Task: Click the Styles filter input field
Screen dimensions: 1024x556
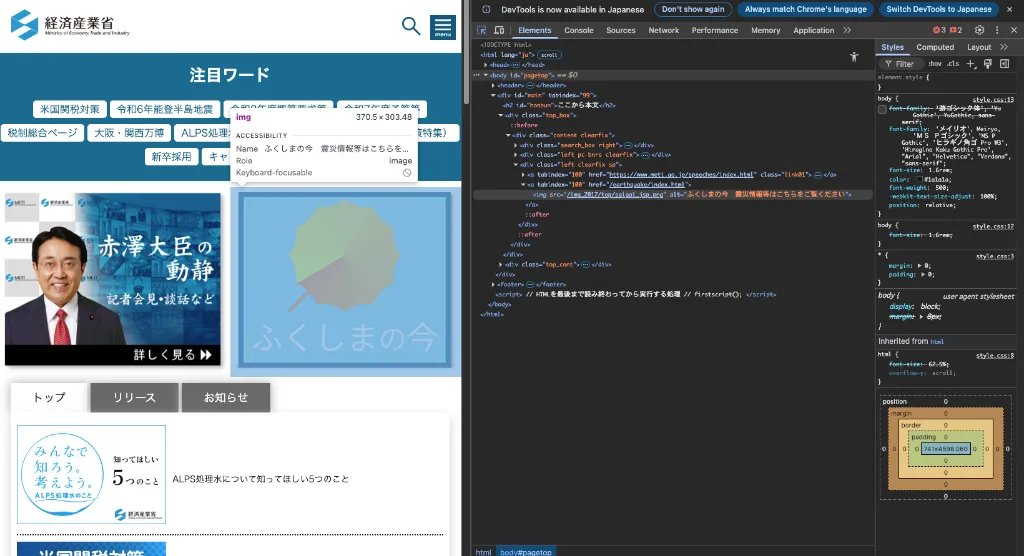Action: (x=901, y=63)
